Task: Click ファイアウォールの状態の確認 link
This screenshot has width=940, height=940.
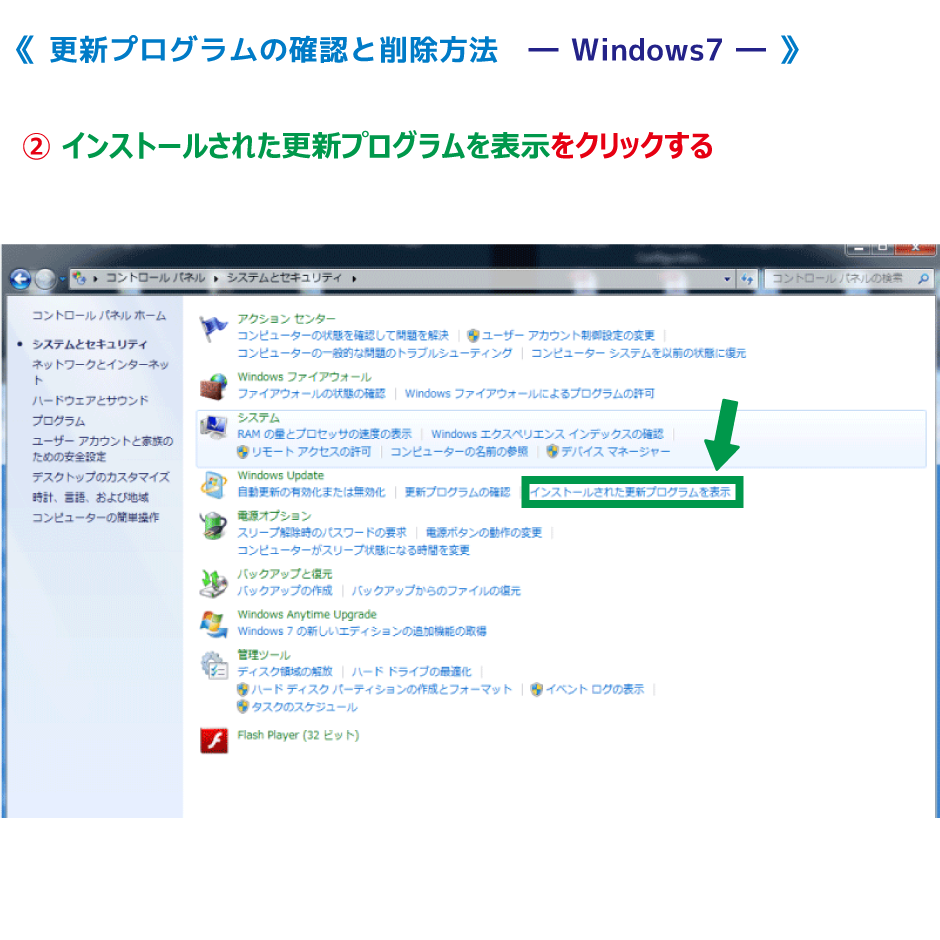Action: click(311, 394)
